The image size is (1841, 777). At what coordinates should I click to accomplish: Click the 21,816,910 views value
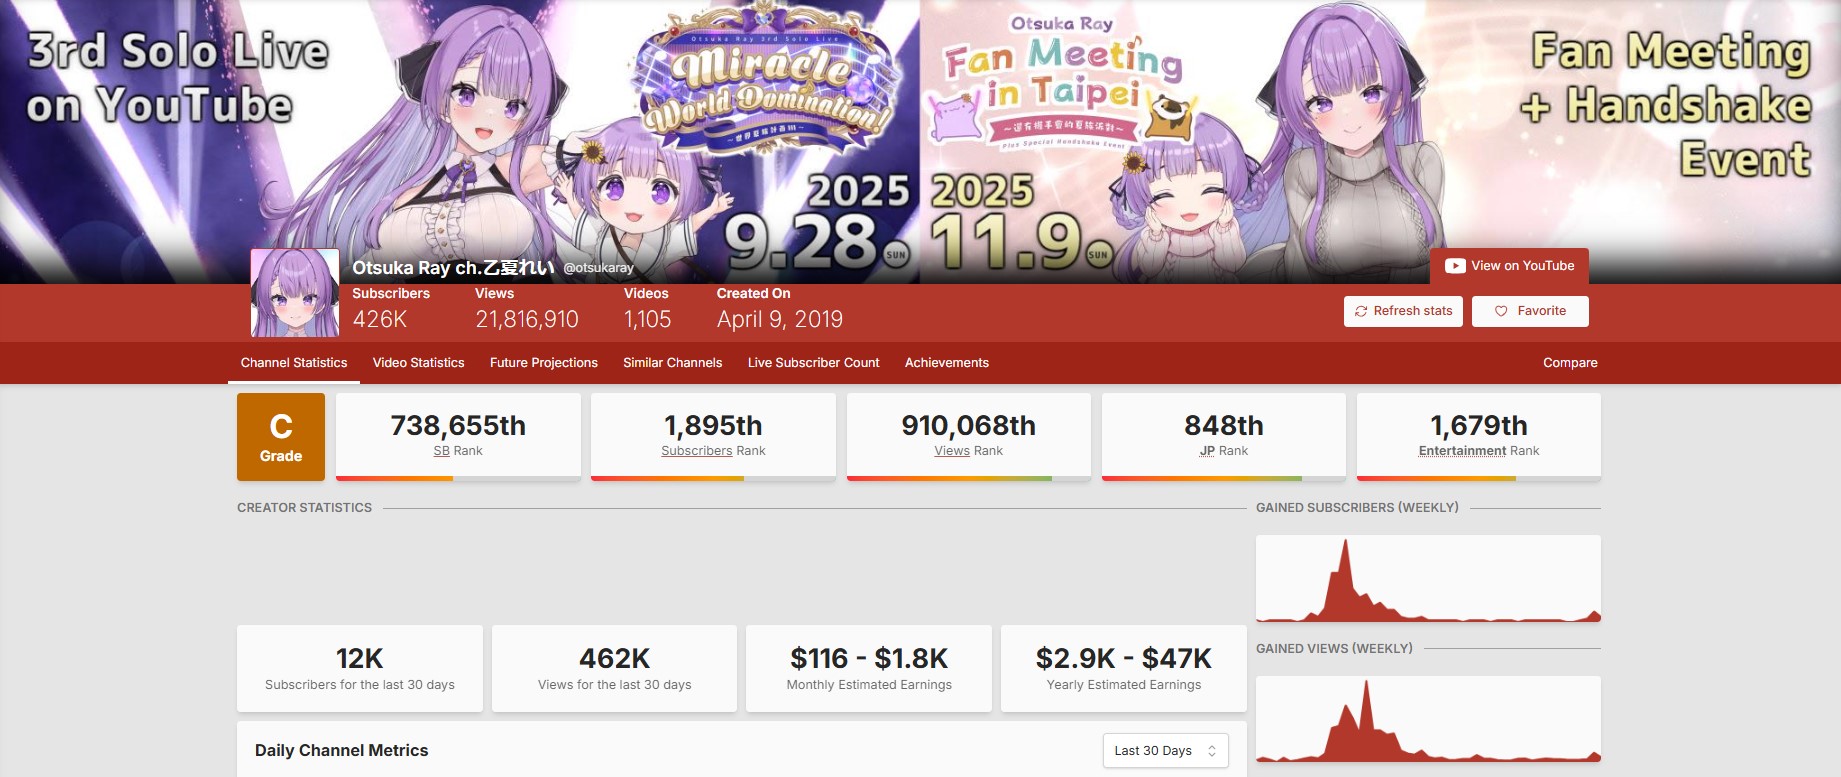(x=527, y=319)
